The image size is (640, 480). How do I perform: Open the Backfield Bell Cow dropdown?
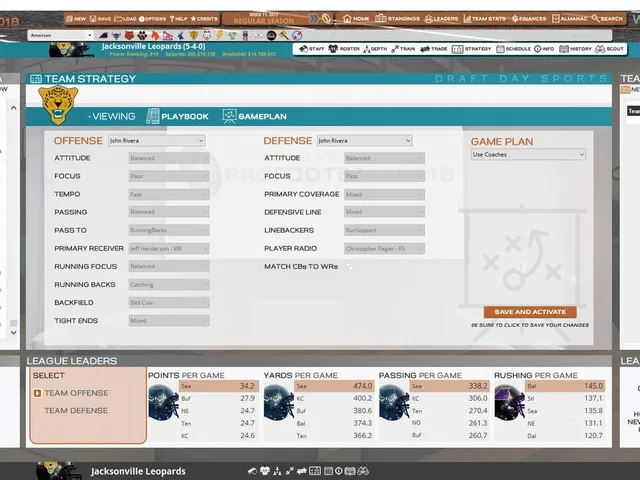169,302
